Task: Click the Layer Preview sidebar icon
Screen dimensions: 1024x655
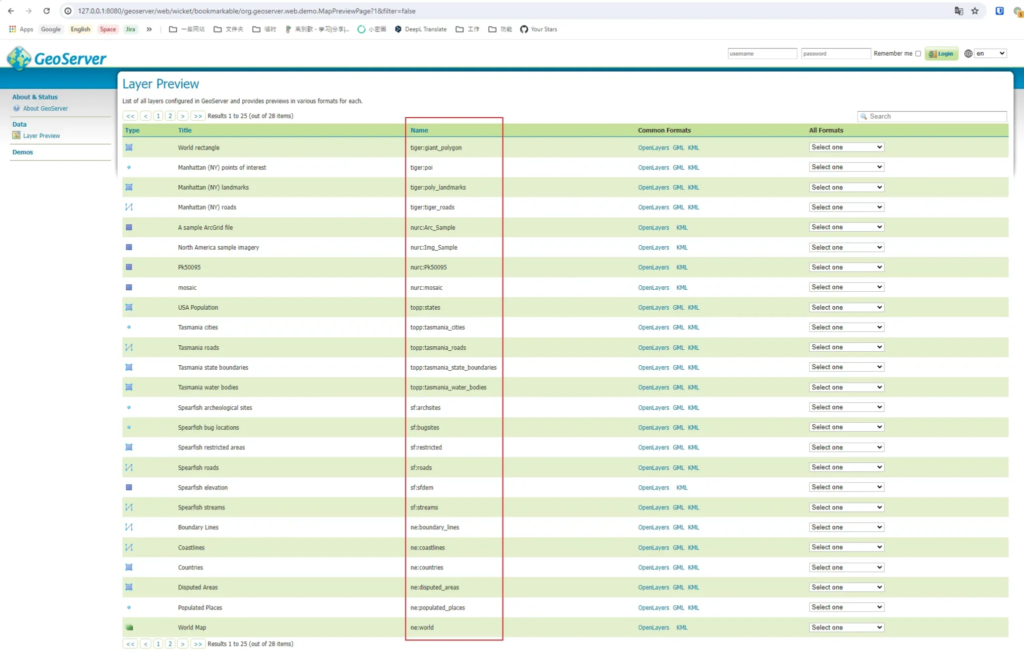Action: [16, 135]
